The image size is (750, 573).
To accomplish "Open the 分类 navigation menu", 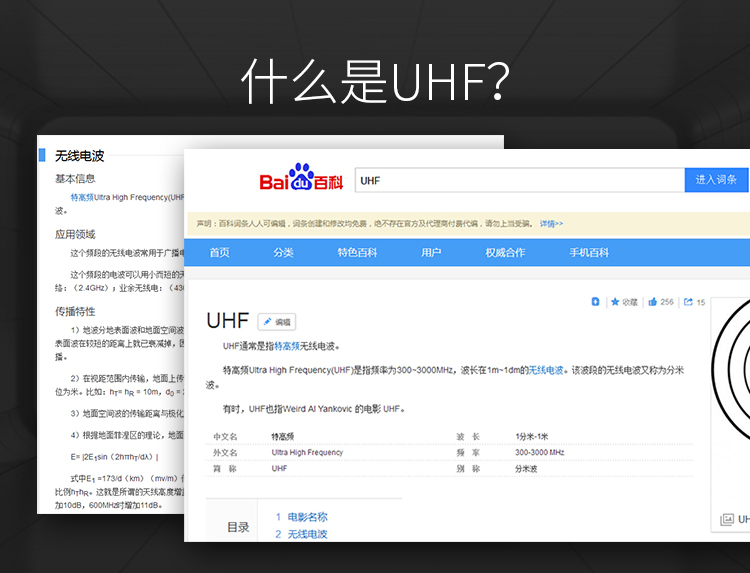I will pos(284,253).
